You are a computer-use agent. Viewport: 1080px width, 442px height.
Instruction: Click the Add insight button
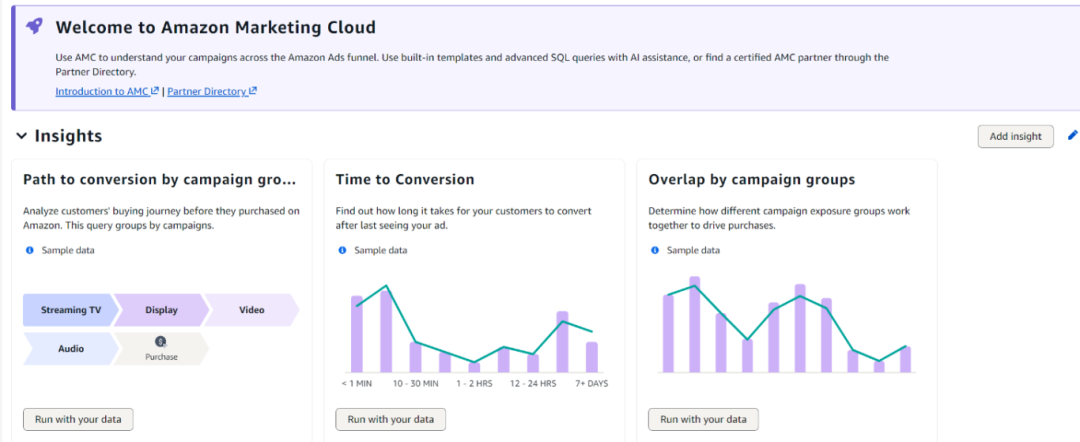(1014, 136)
